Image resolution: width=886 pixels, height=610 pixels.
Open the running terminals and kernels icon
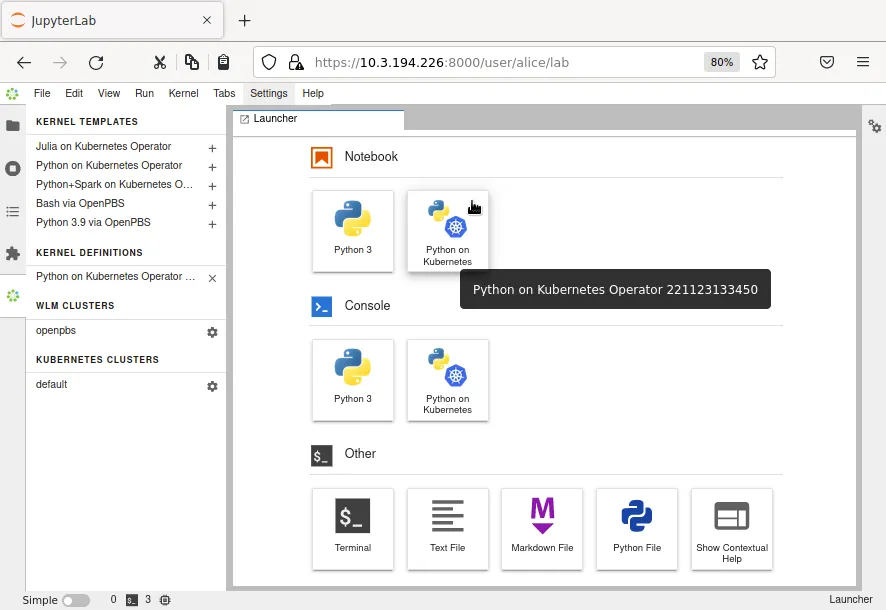(12, 168)
